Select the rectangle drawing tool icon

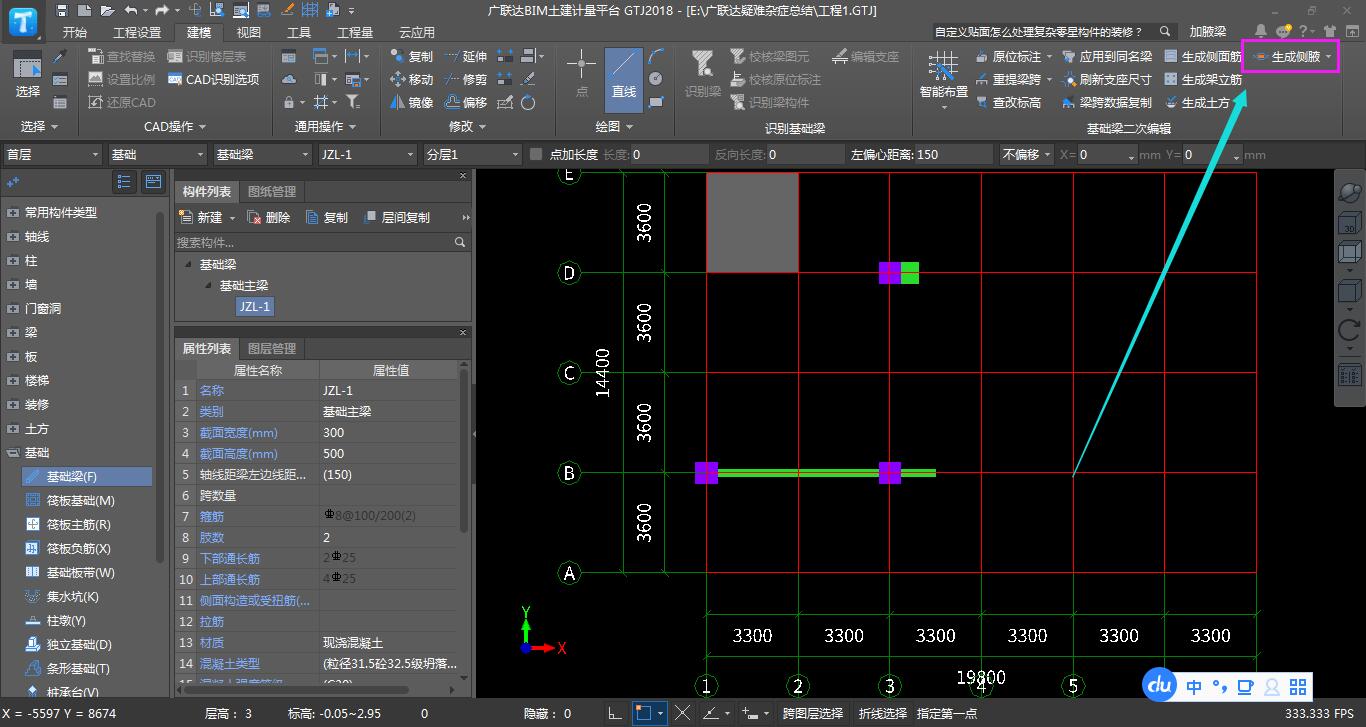coord(656,102)
